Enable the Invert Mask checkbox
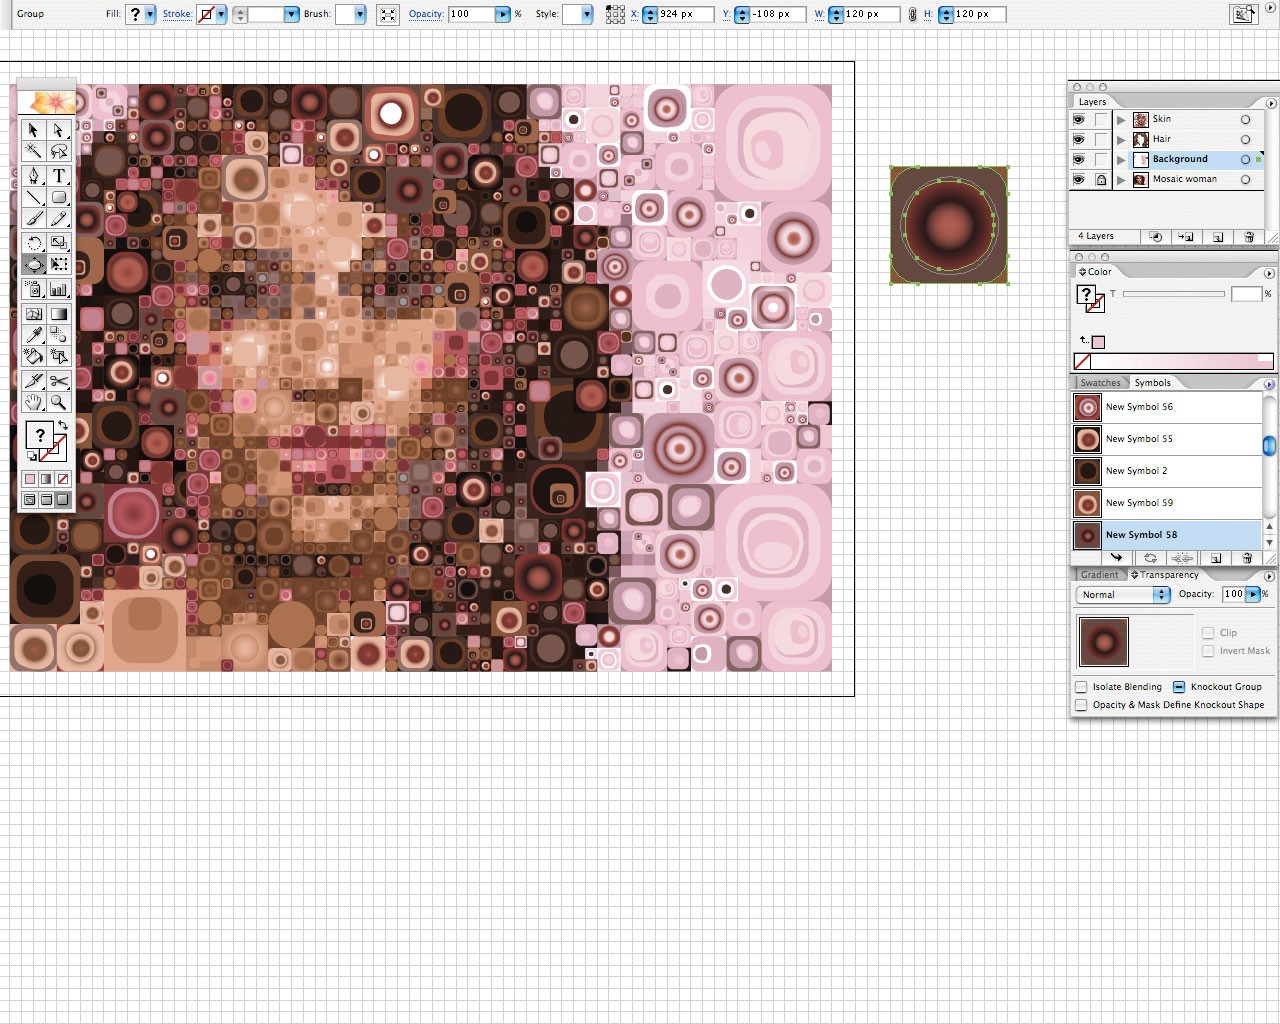1280x1024 pixels. (1208, 651)
